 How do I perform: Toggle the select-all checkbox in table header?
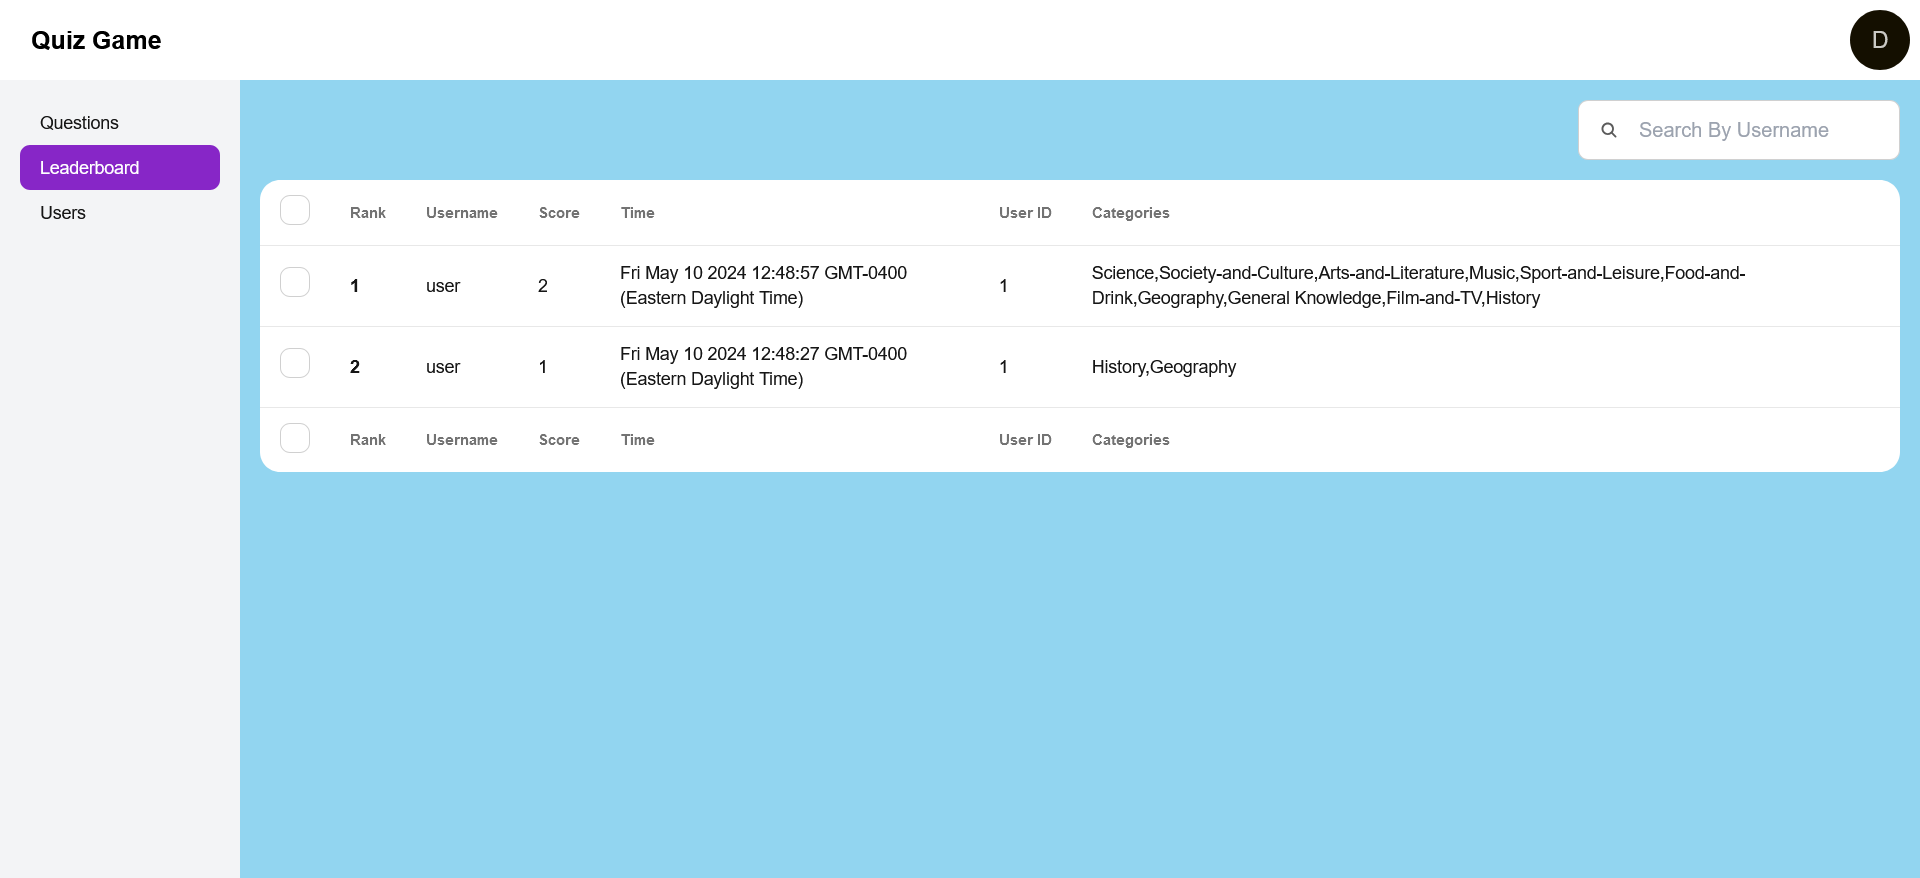tap(295, 211)
